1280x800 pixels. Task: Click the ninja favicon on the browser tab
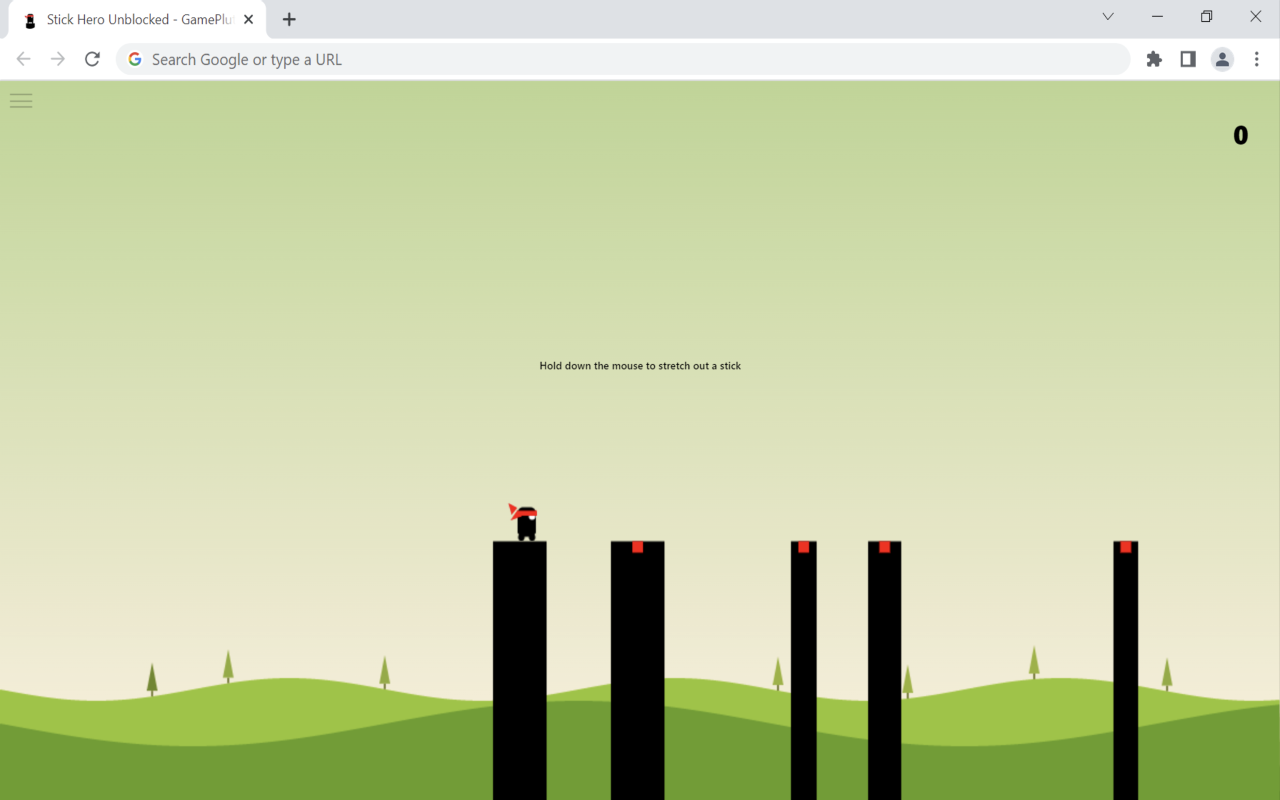28,18
